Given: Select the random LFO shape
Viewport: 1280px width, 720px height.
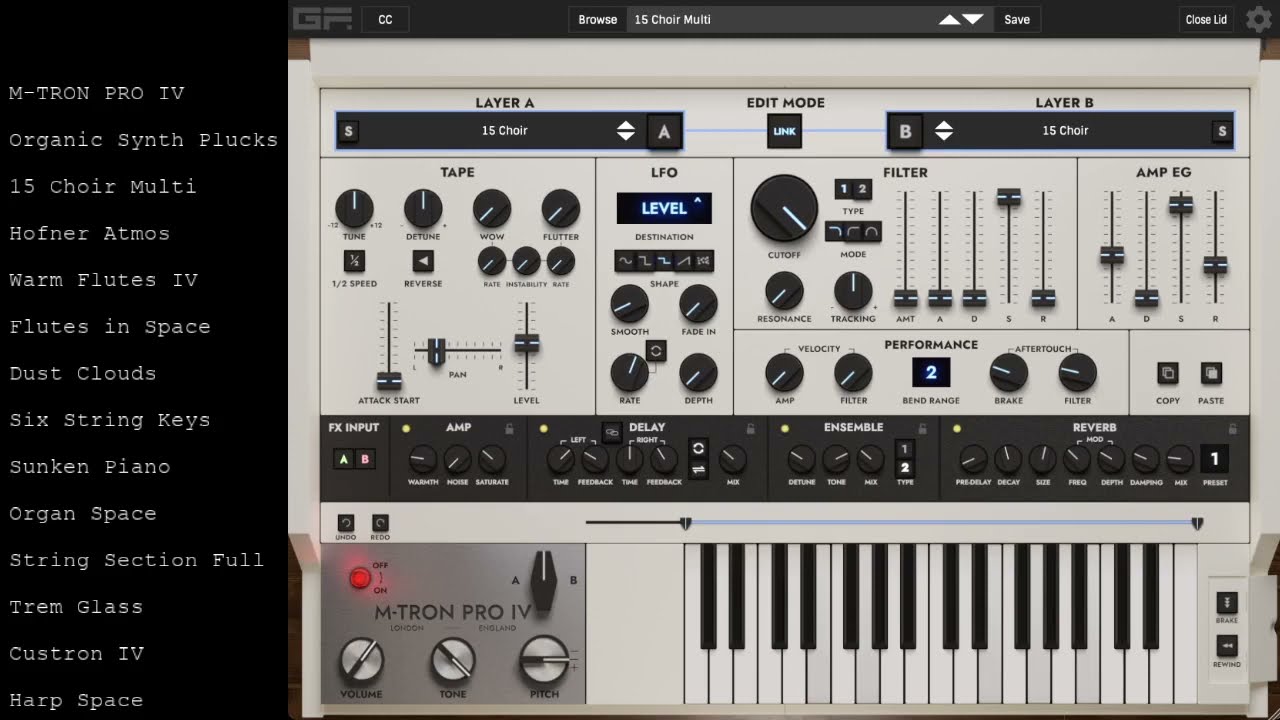Looking at the screenshot, I should tap(704, 261).
